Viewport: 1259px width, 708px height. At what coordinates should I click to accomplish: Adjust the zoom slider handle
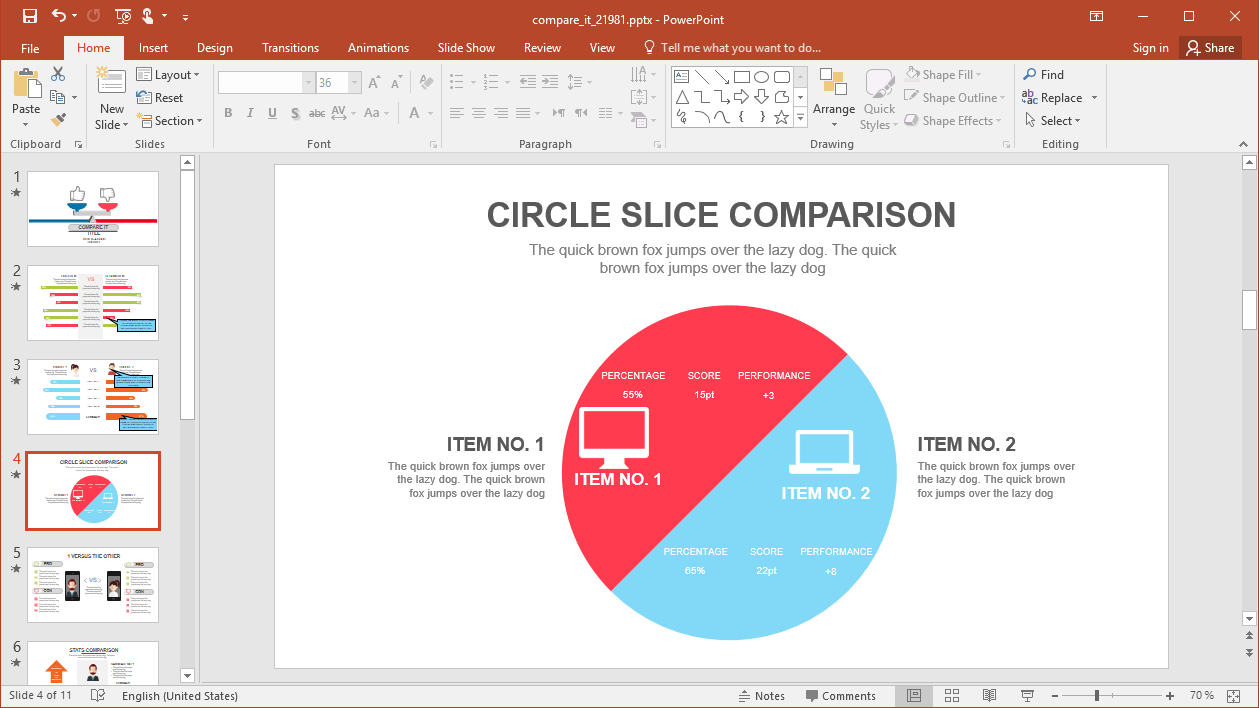point(1097,696)
